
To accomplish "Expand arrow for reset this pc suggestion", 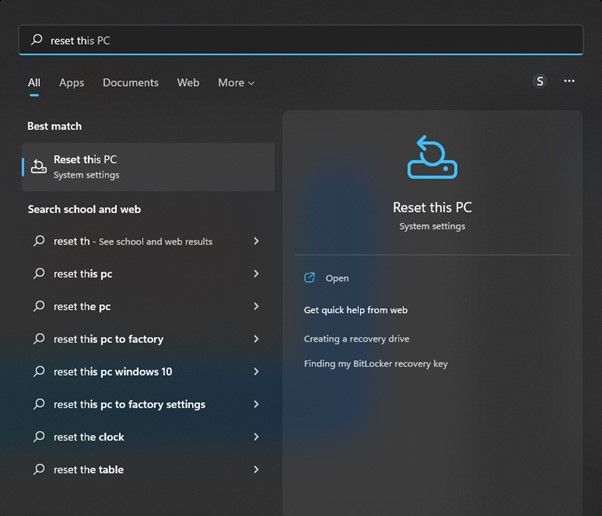I will point(257,274).
